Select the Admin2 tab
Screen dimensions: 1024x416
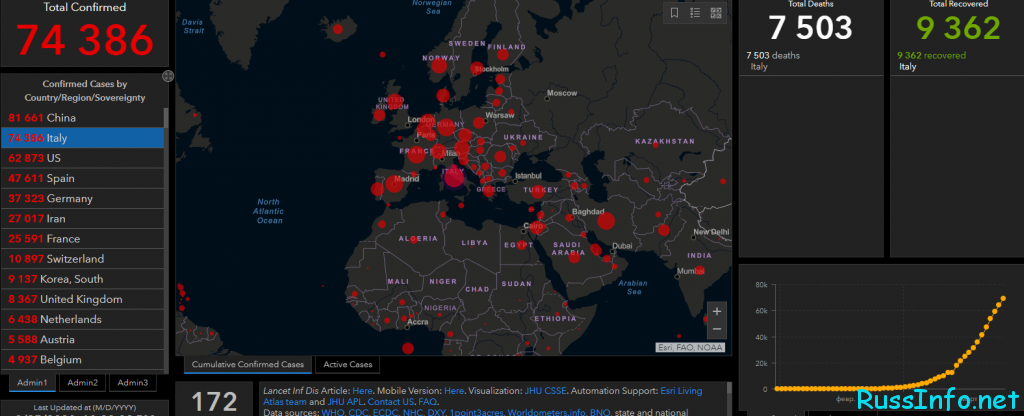coord(83,383)
